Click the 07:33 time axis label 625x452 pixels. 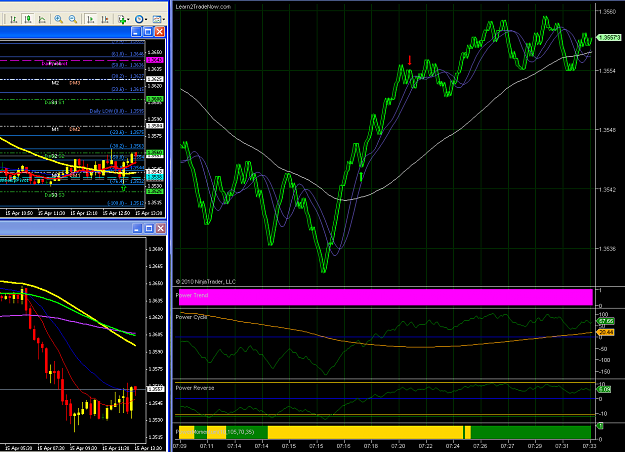590,446
